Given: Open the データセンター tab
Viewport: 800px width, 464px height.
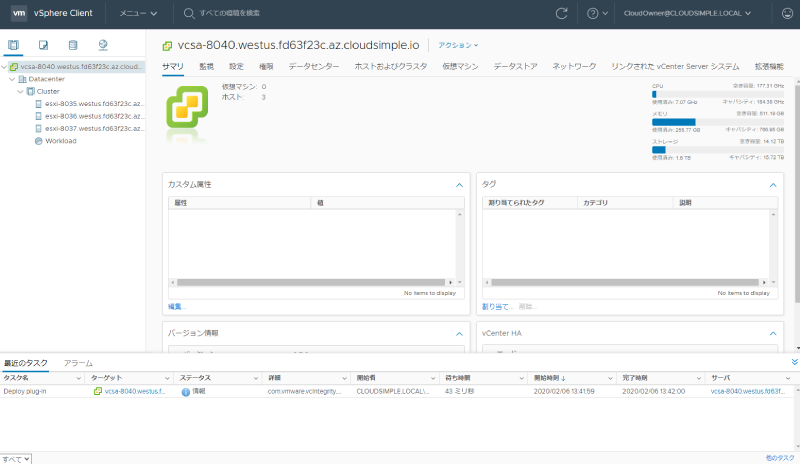Looking at the screenshot, I should pyautogui.click(x=314, y=66).
